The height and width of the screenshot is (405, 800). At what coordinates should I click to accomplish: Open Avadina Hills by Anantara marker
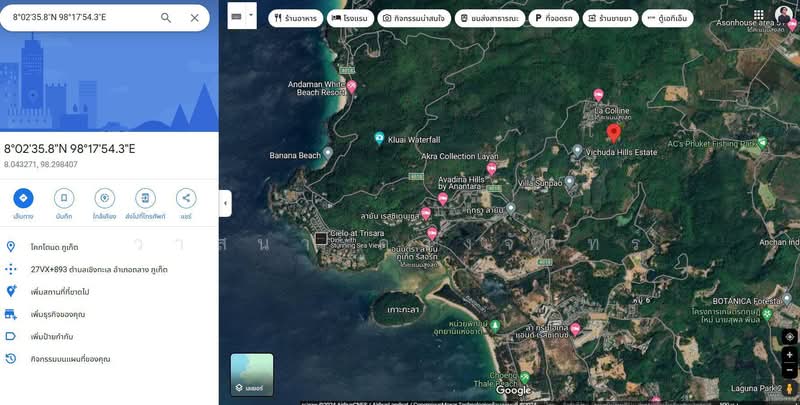443,198
